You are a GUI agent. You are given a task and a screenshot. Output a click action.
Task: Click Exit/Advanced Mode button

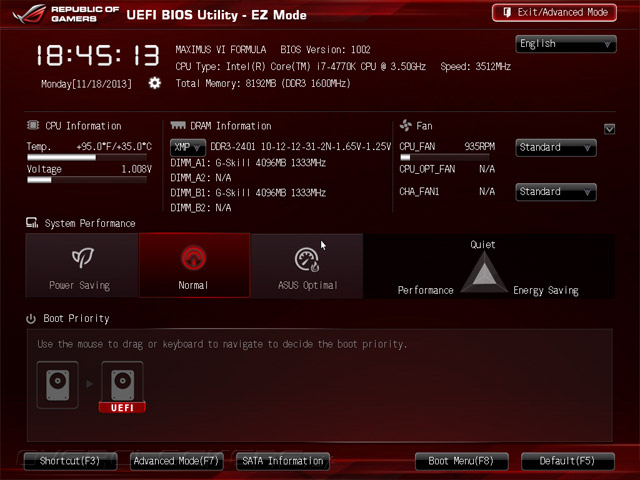[554, 13]
